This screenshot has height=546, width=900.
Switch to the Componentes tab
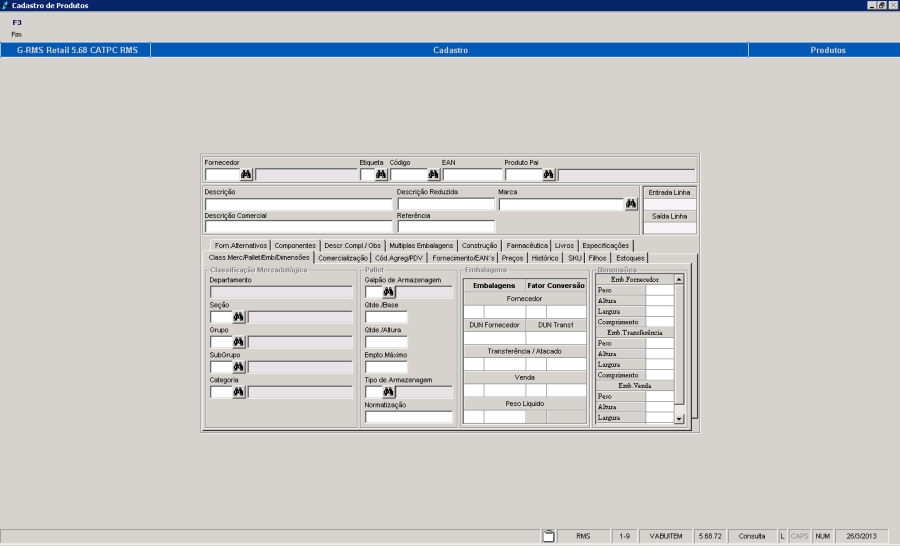pyautogui.click(x=295, y=246)
